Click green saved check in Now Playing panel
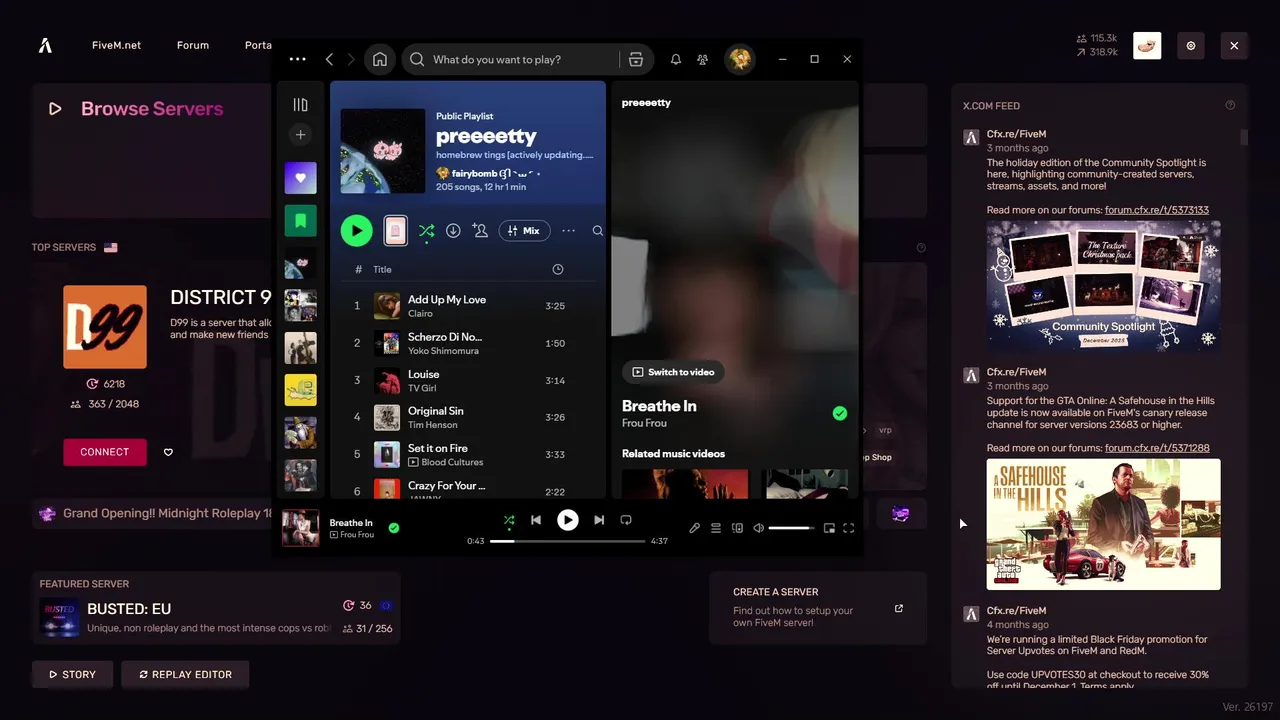 click(x=840, y=413)
